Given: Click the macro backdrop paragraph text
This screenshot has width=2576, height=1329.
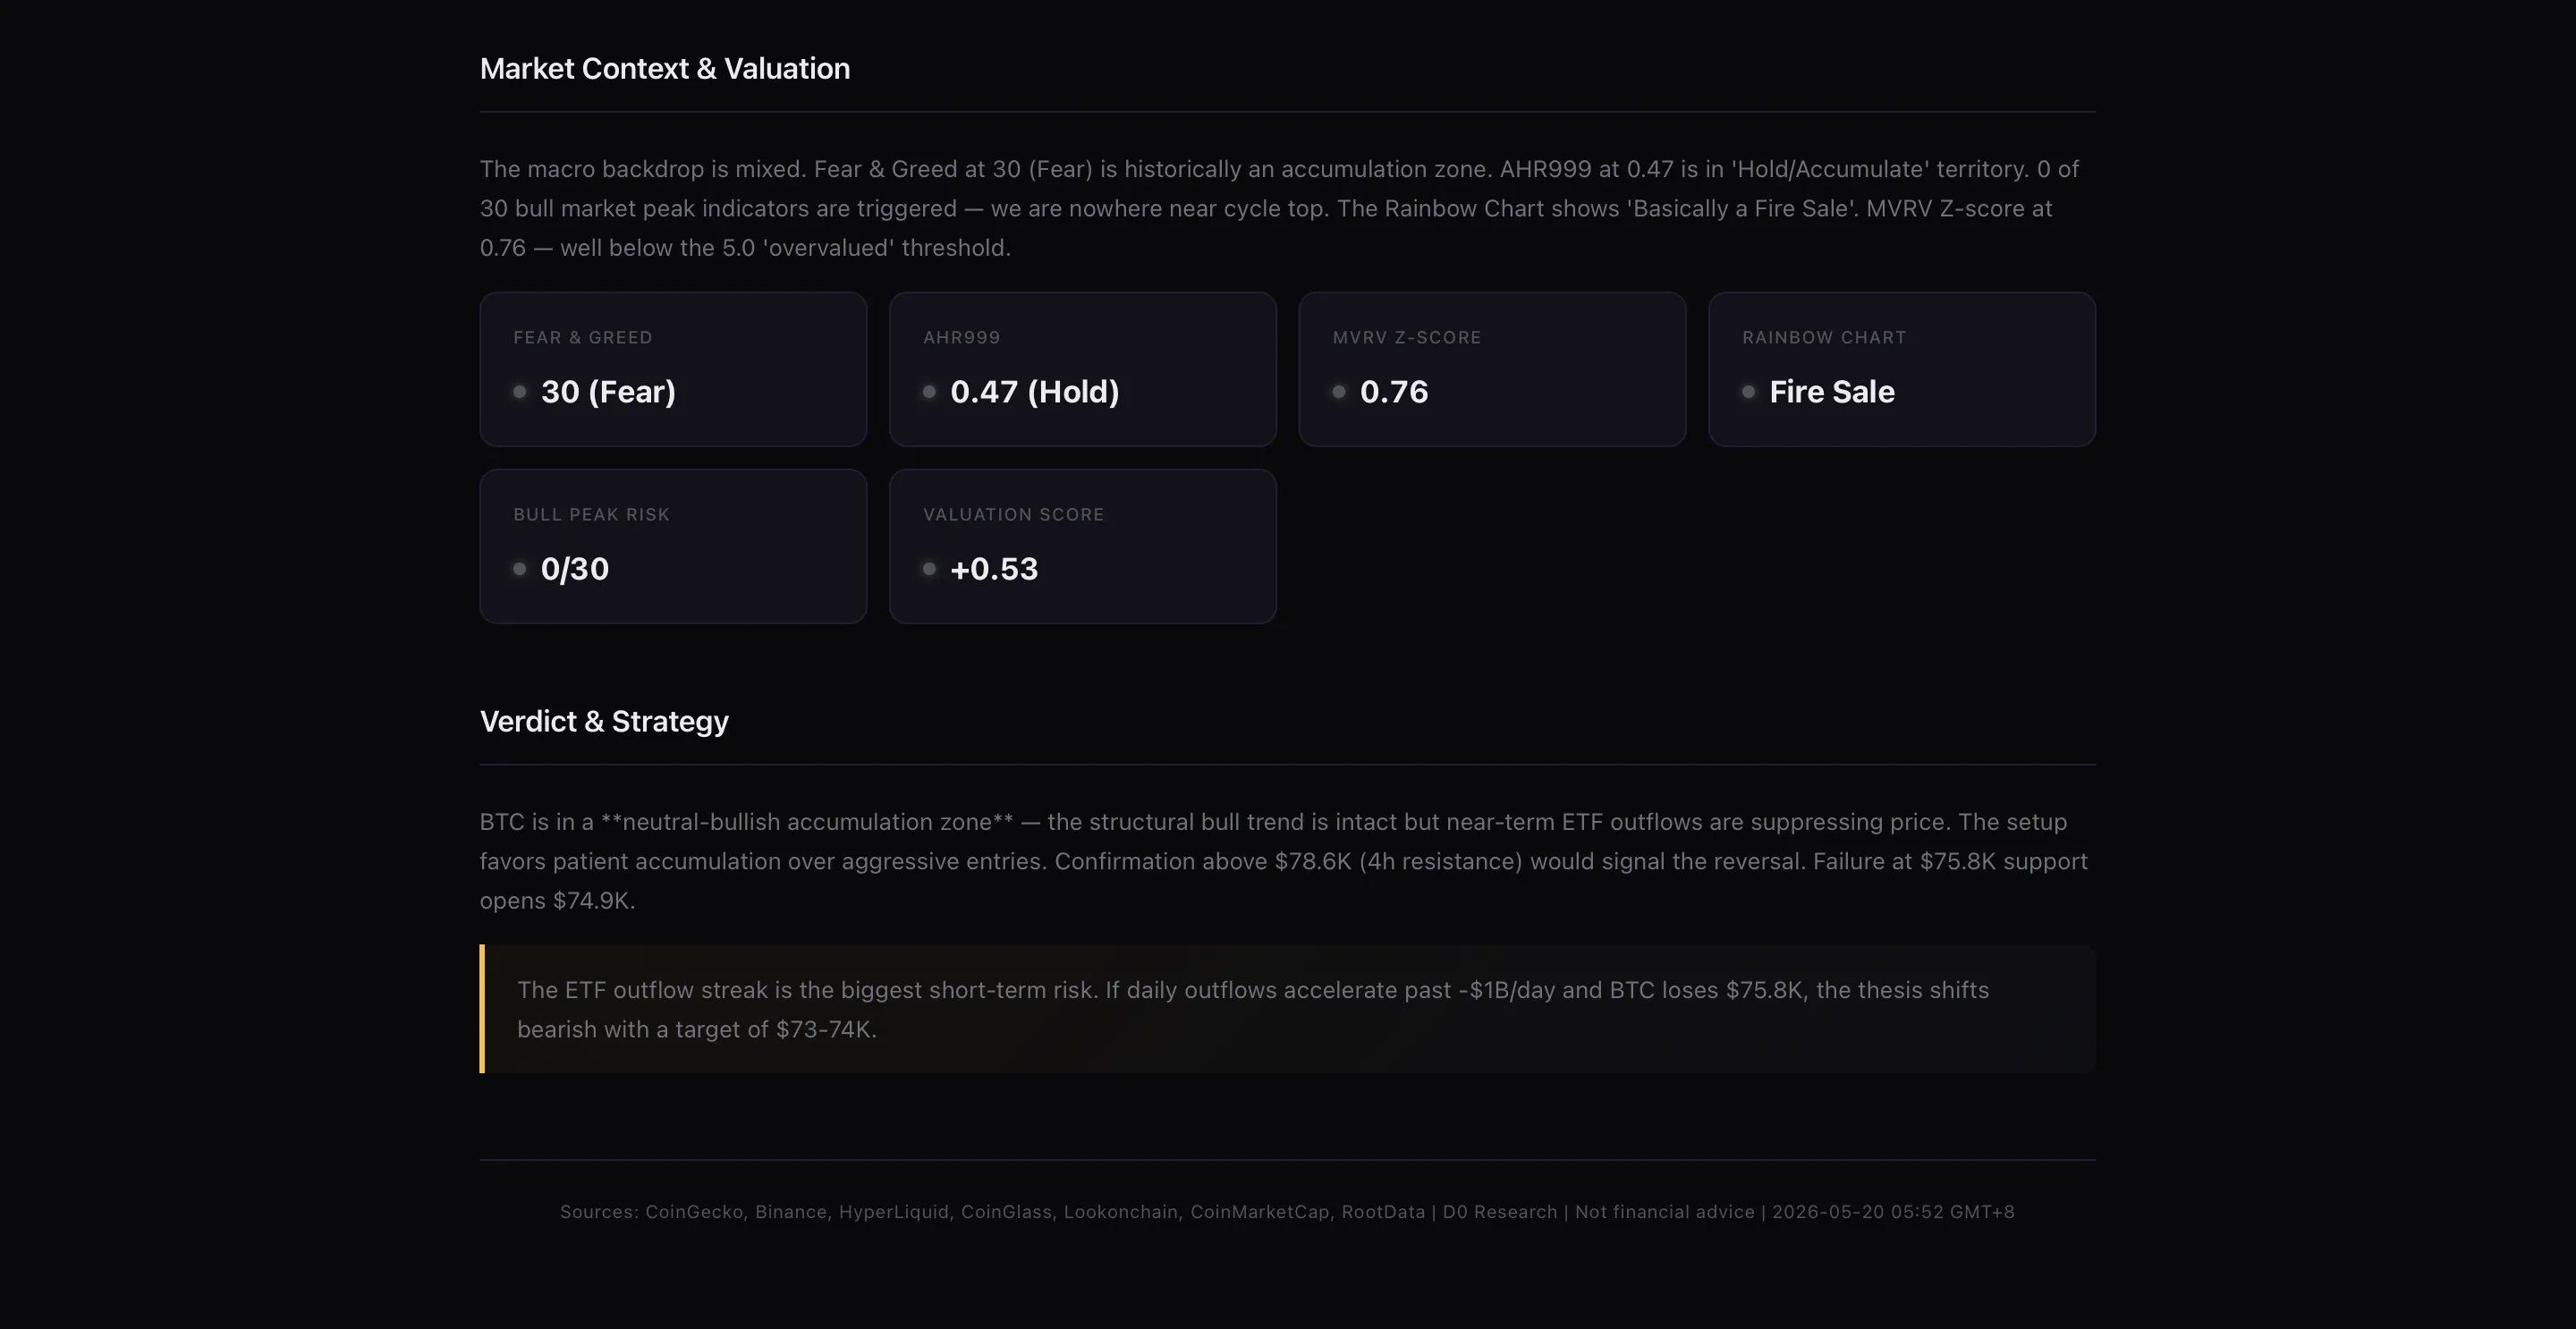Looking at the screenshot, I should click(1280, 208).
